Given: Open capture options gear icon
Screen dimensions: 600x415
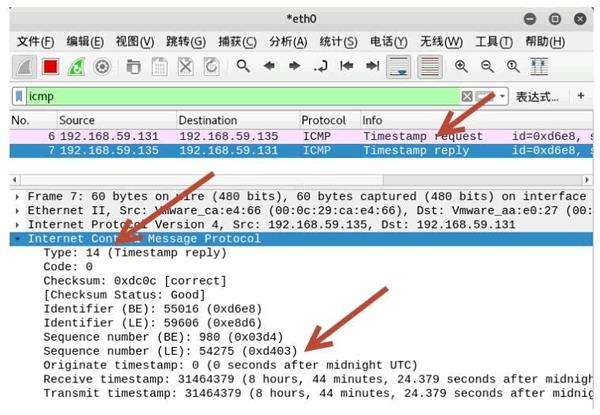Looking at the screenshot, I should pyautogui.click(x=102, y=67).
